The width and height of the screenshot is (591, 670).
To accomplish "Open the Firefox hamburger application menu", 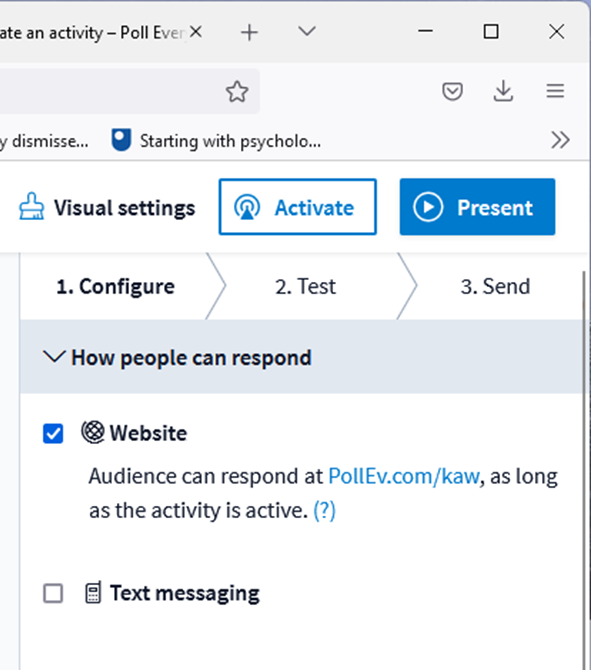I will [555, 91].
